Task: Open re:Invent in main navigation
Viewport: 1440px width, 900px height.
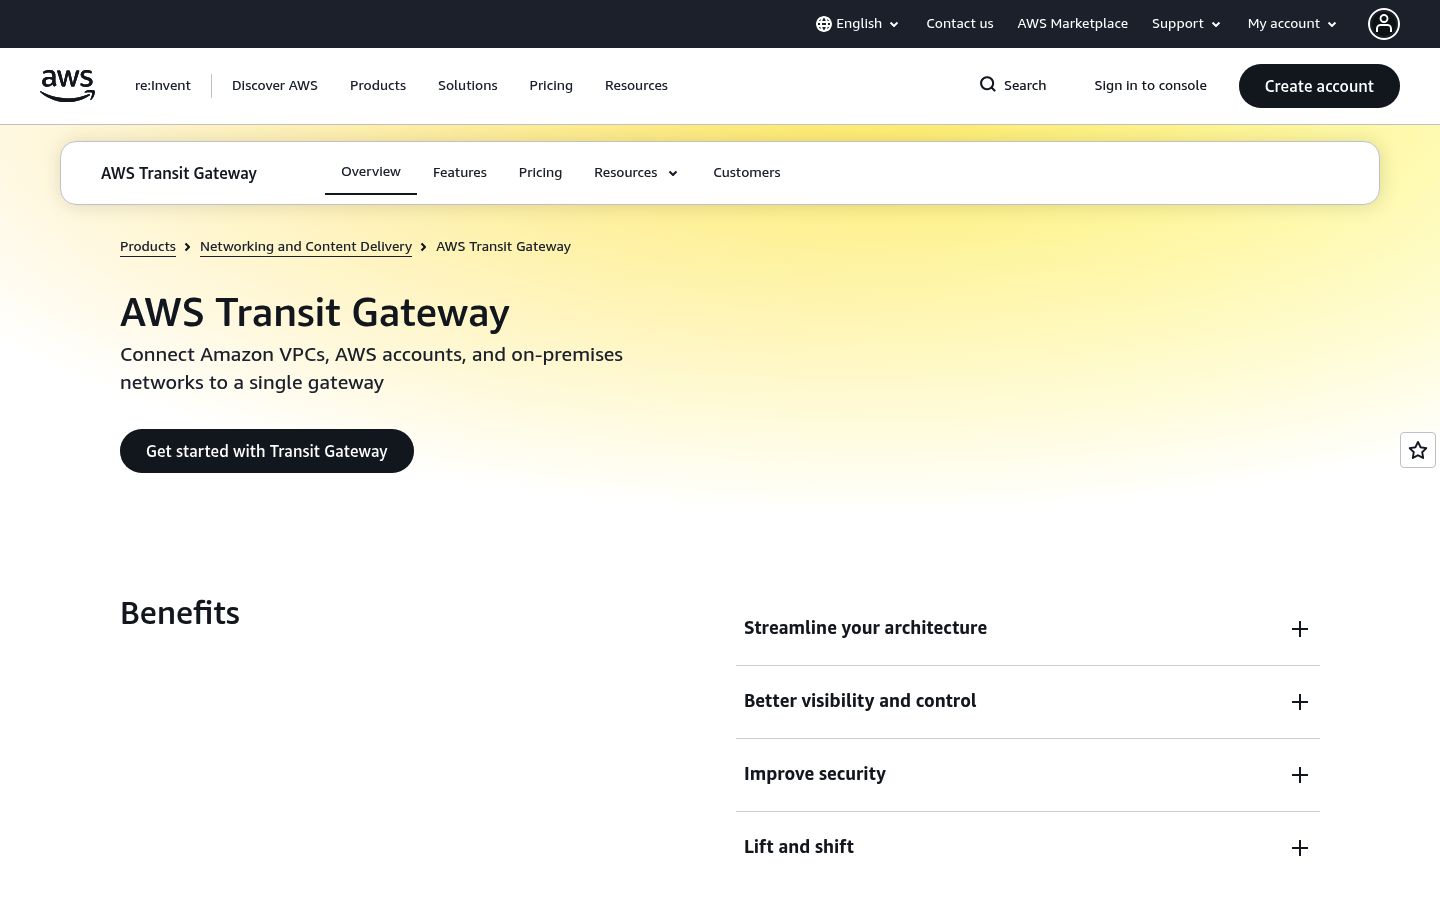Action: 163,86
